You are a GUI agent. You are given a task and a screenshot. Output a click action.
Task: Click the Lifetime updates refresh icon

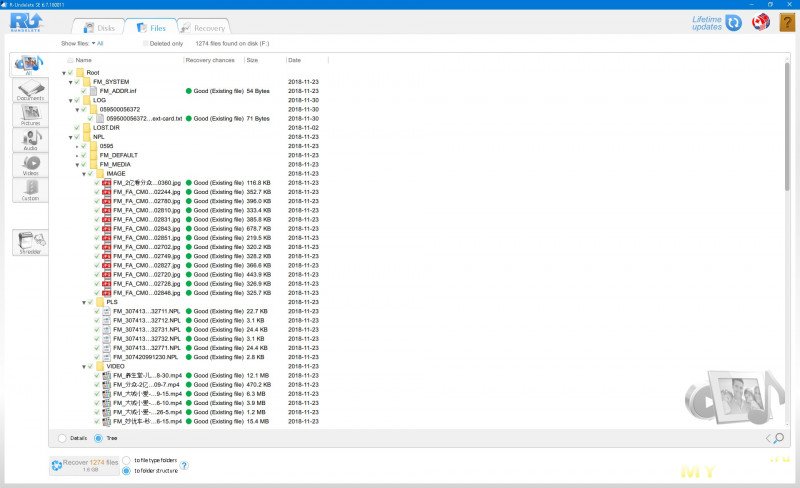pos(734,23)
